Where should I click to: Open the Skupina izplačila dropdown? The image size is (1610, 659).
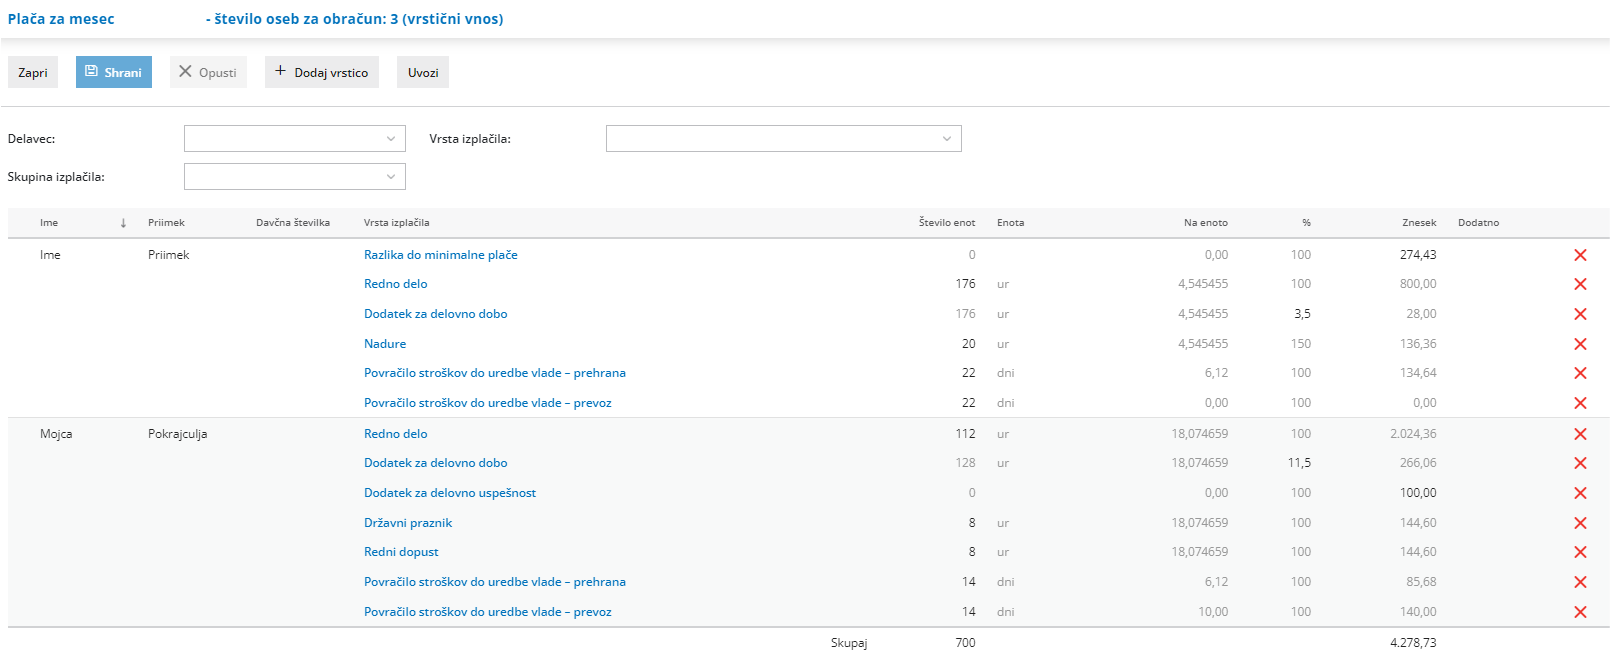pos(294,177)
